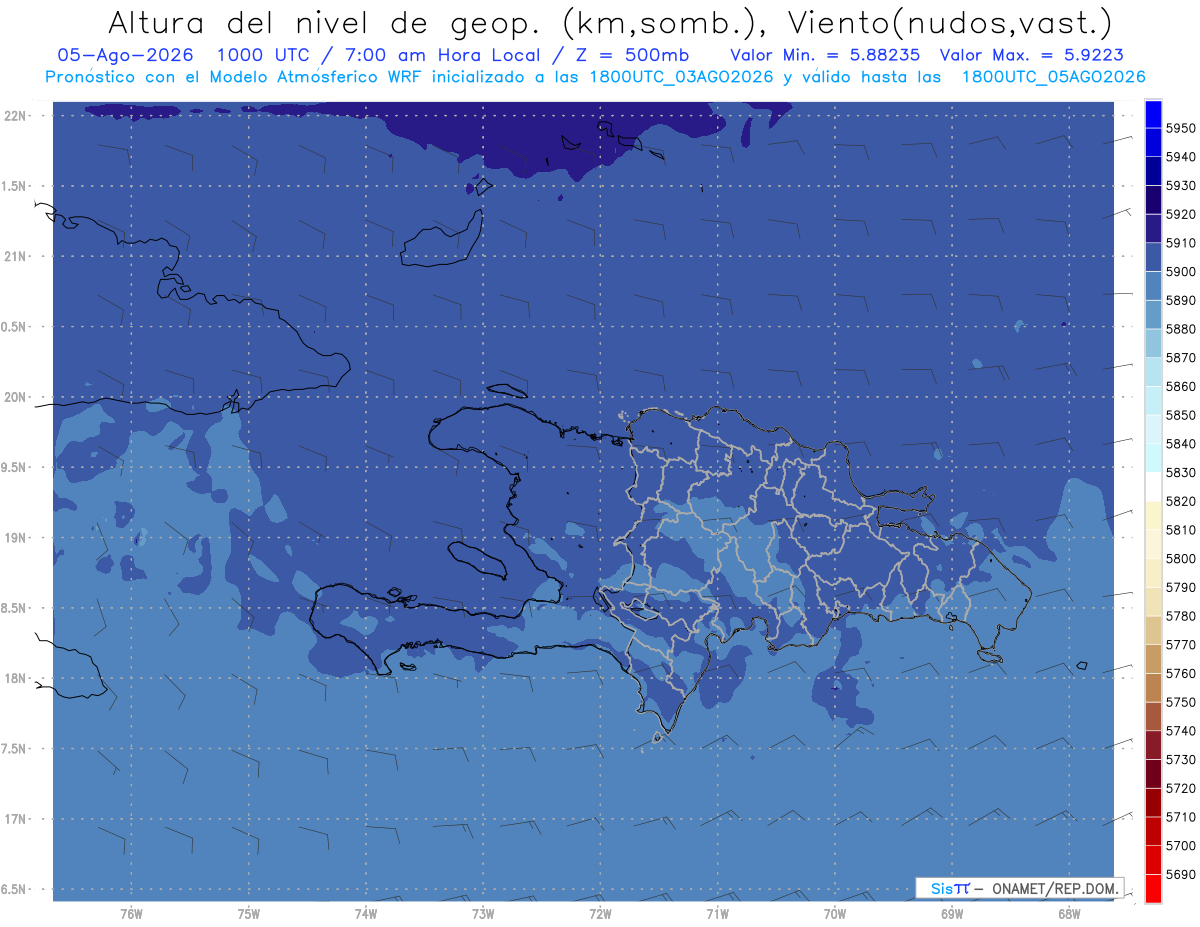Click the legend value '5790'
1200x927 pixels.
[1181, 587]
